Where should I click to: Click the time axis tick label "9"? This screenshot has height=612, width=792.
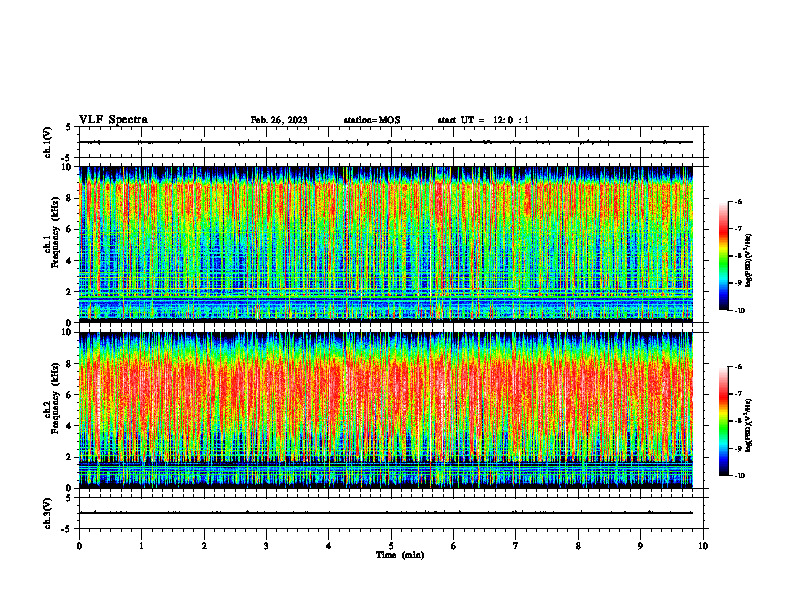tap(640, 546)
